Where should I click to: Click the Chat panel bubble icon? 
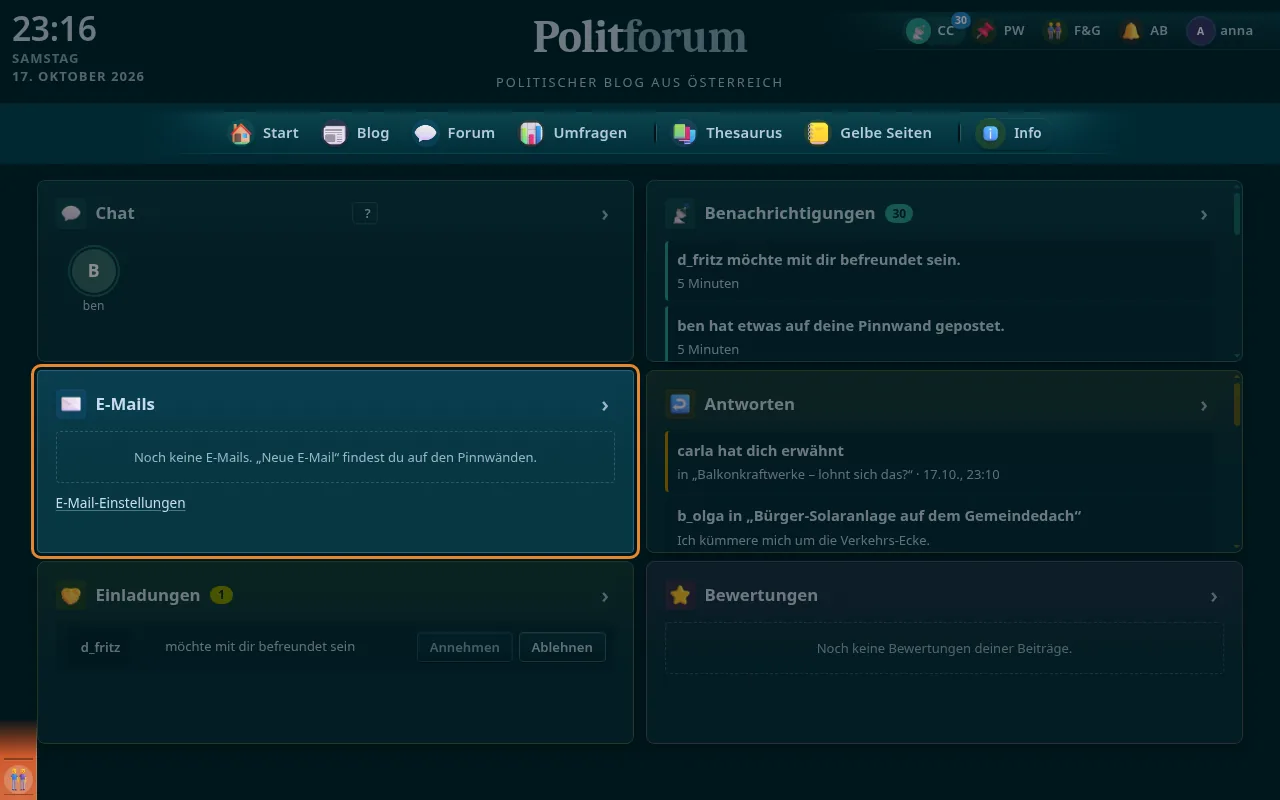pyautogui.click(x=71, y=213)
